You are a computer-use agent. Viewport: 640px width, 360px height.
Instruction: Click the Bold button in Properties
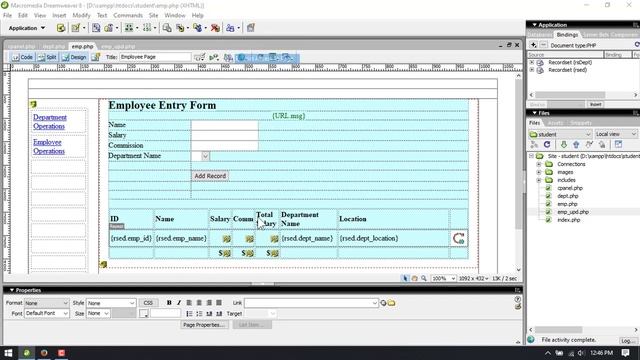(169, 302)
